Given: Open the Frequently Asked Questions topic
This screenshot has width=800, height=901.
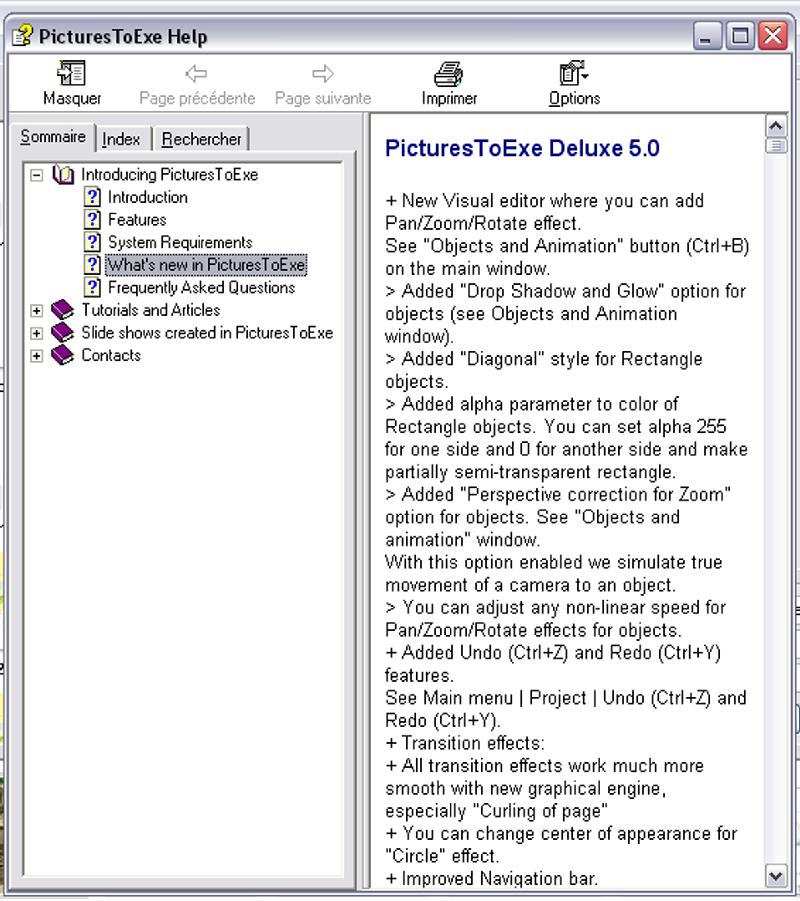Looking at the screenshot, I should (201, 287).
